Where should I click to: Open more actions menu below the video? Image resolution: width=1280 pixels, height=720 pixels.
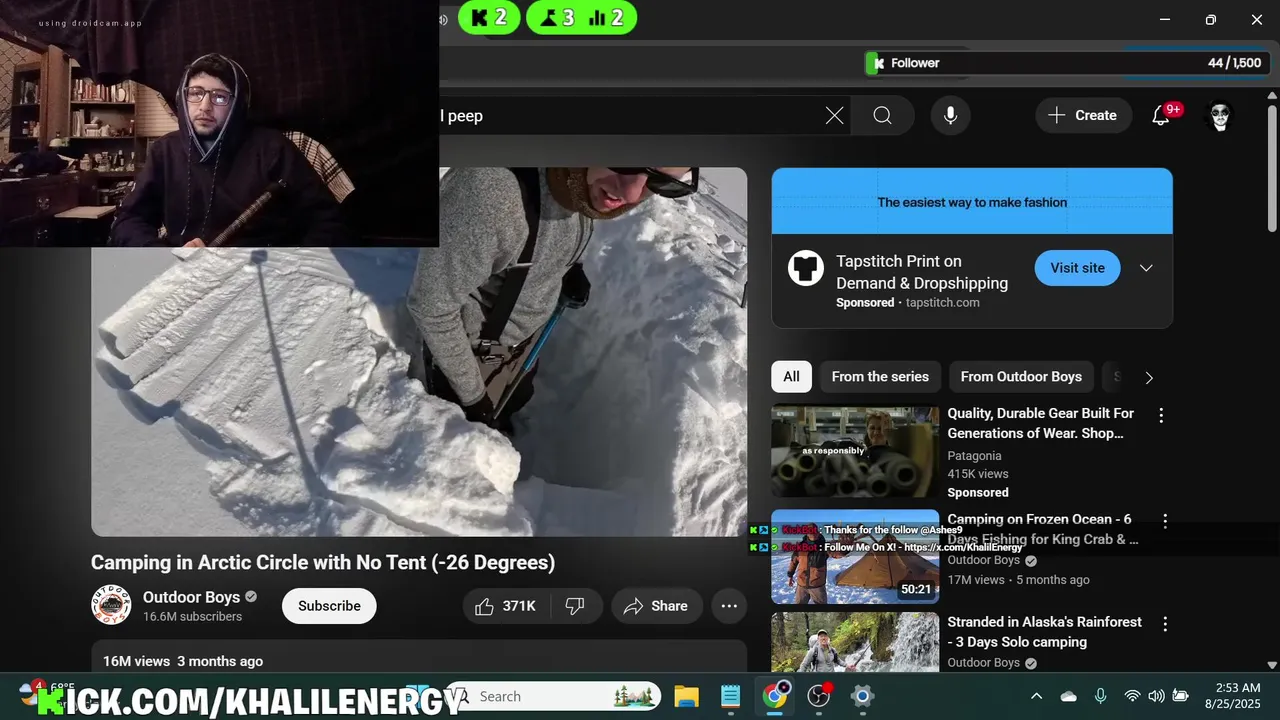point(729,606)
